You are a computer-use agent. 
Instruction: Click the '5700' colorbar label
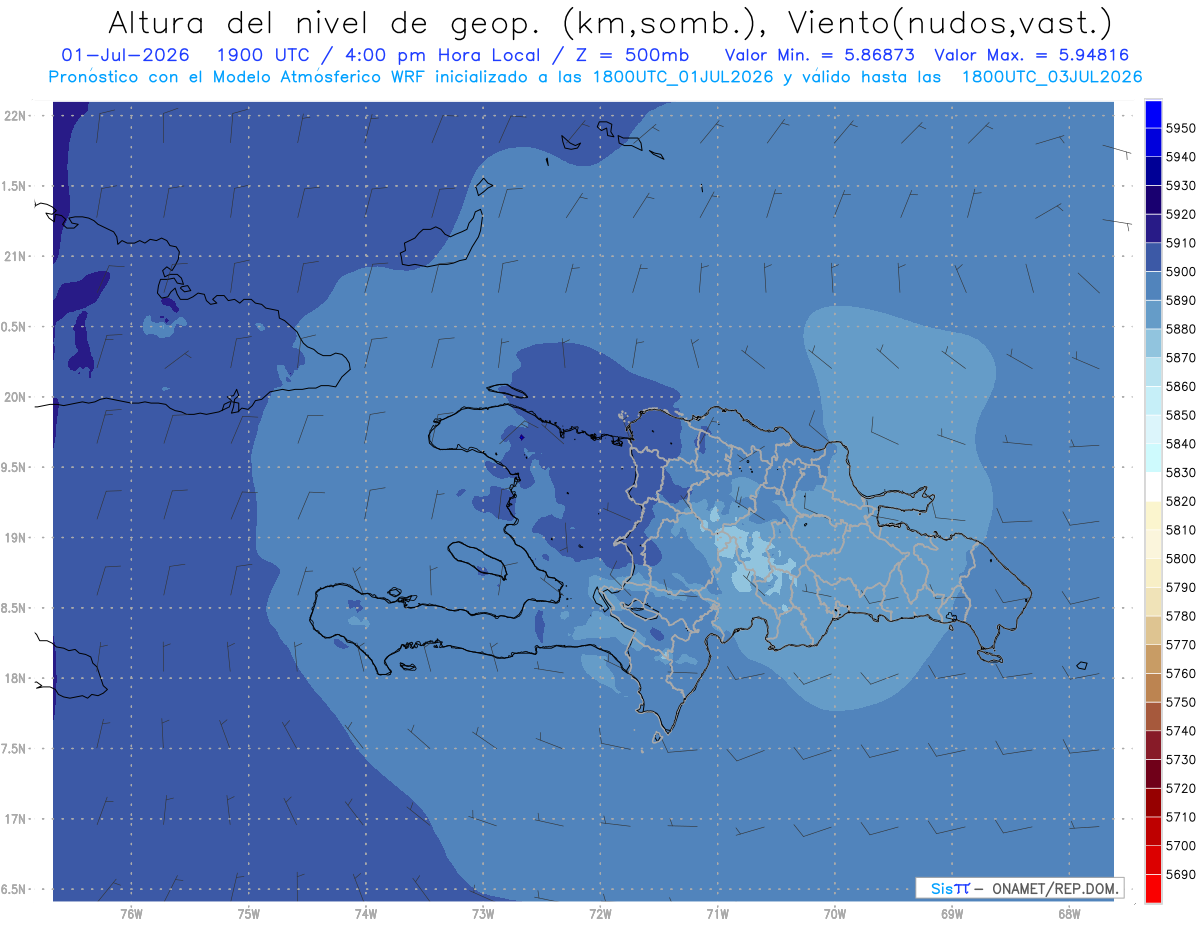(x=1180, y=845)
